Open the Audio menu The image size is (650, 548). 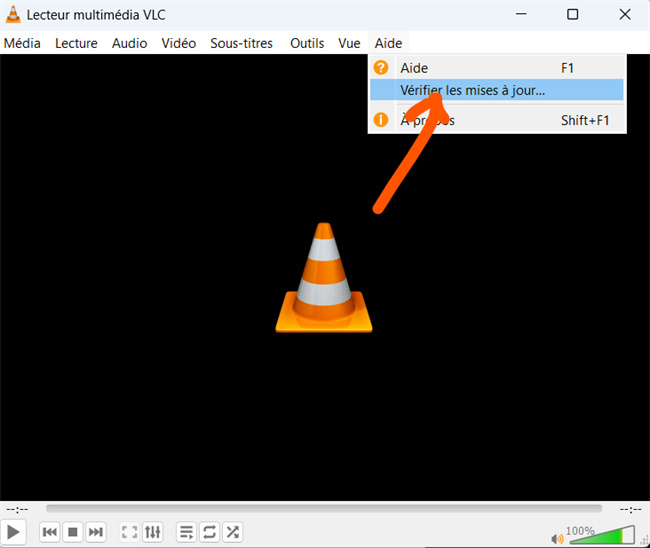[129, 43]
